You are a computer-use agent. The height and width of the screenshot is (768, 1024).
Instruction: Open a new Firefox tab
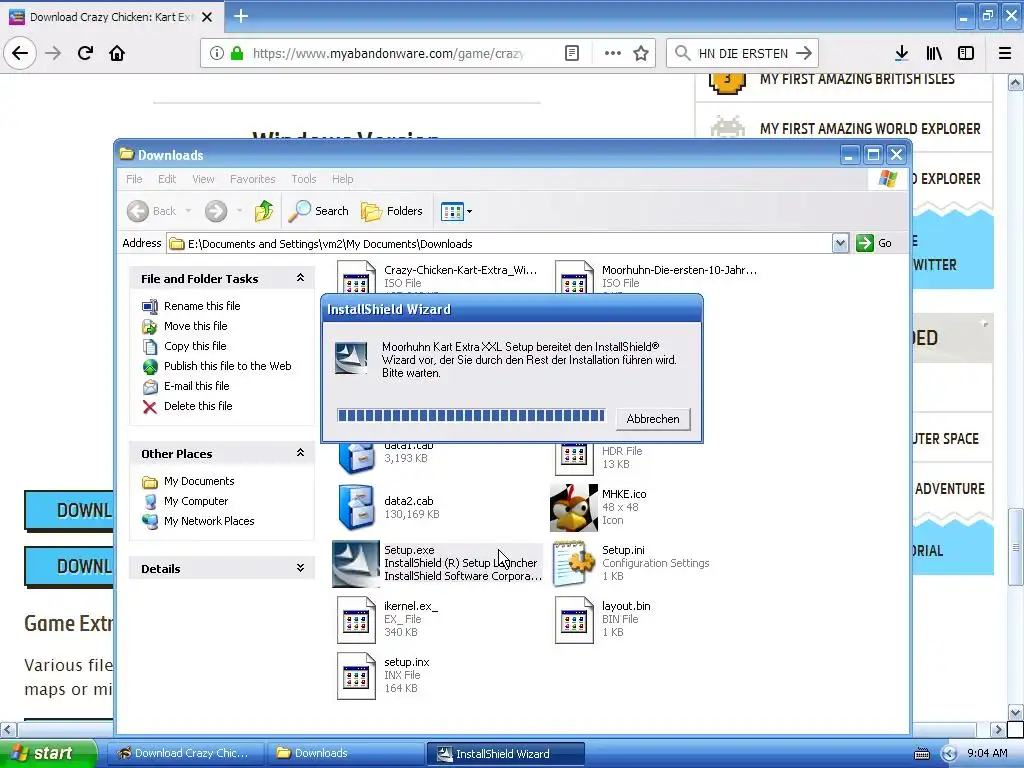241,16
